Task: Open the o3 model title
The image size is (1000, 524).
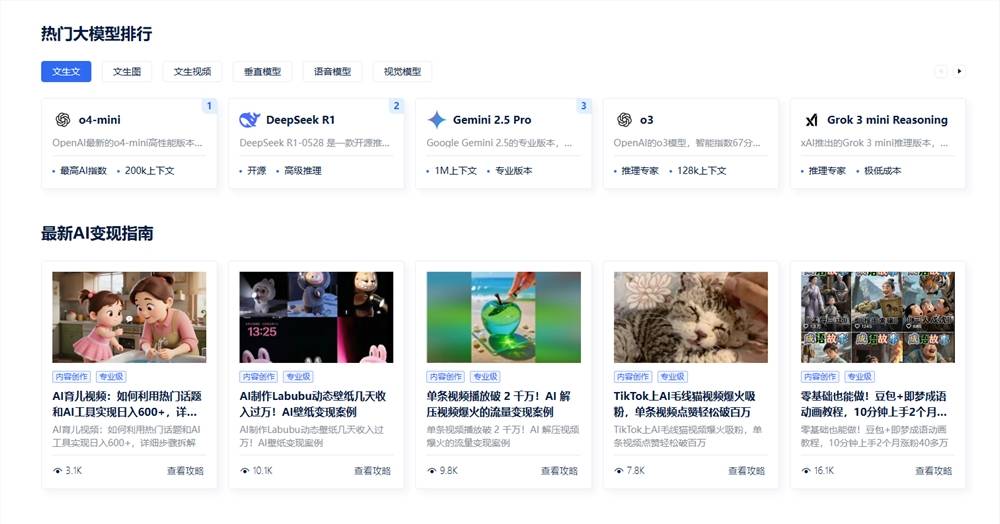Action: [647, 120]
